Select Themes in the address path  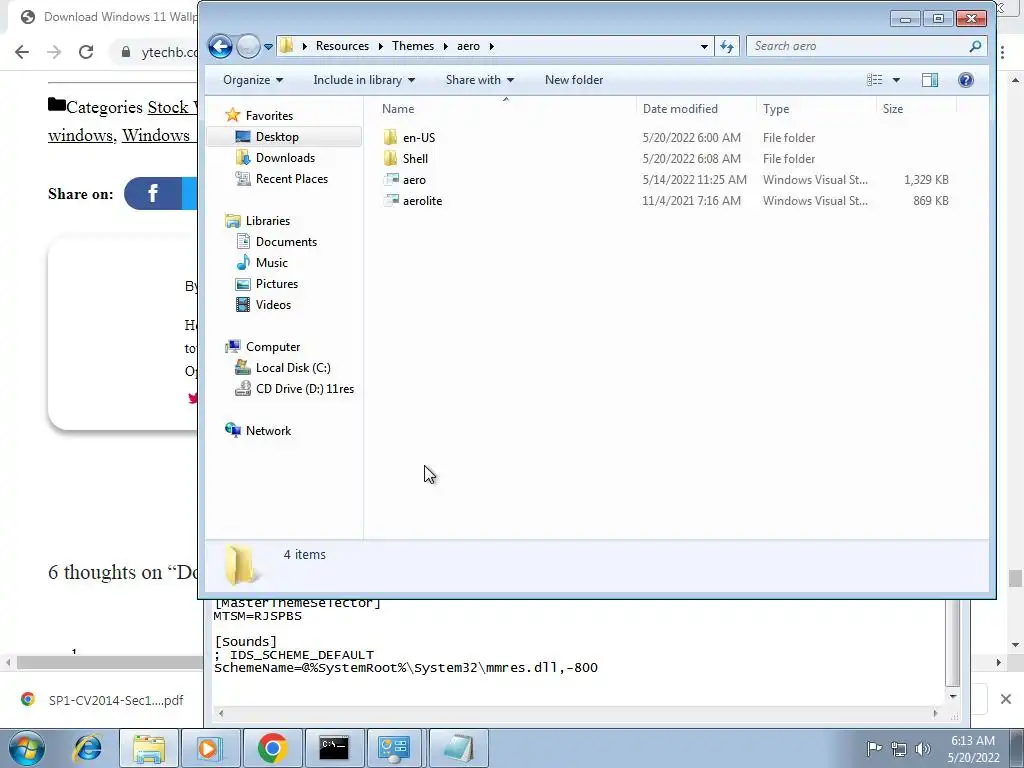tap(413, 46)
